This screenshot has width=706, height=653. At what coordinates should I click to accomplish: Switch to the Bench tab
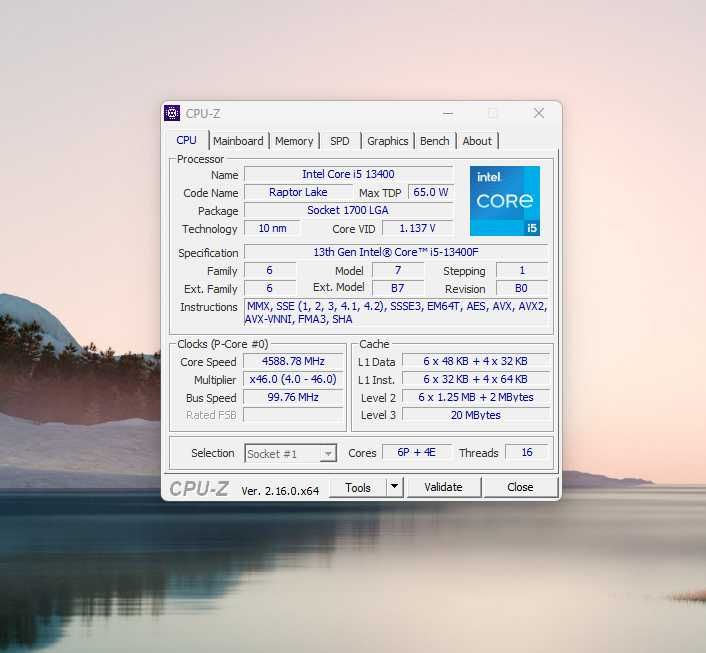[434, 141]
